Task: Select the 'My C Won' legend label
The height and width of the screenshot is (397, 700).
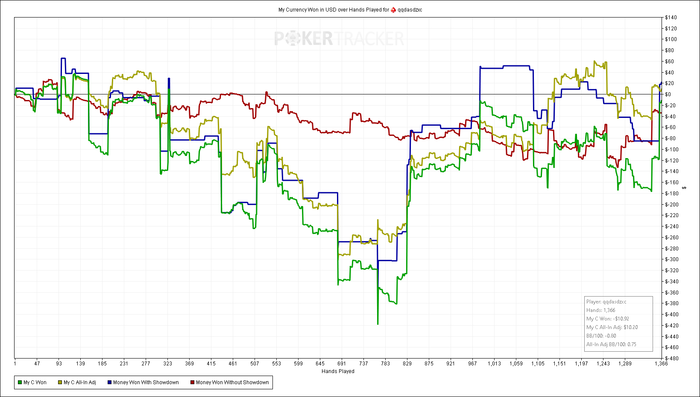Action: (35, 382)
